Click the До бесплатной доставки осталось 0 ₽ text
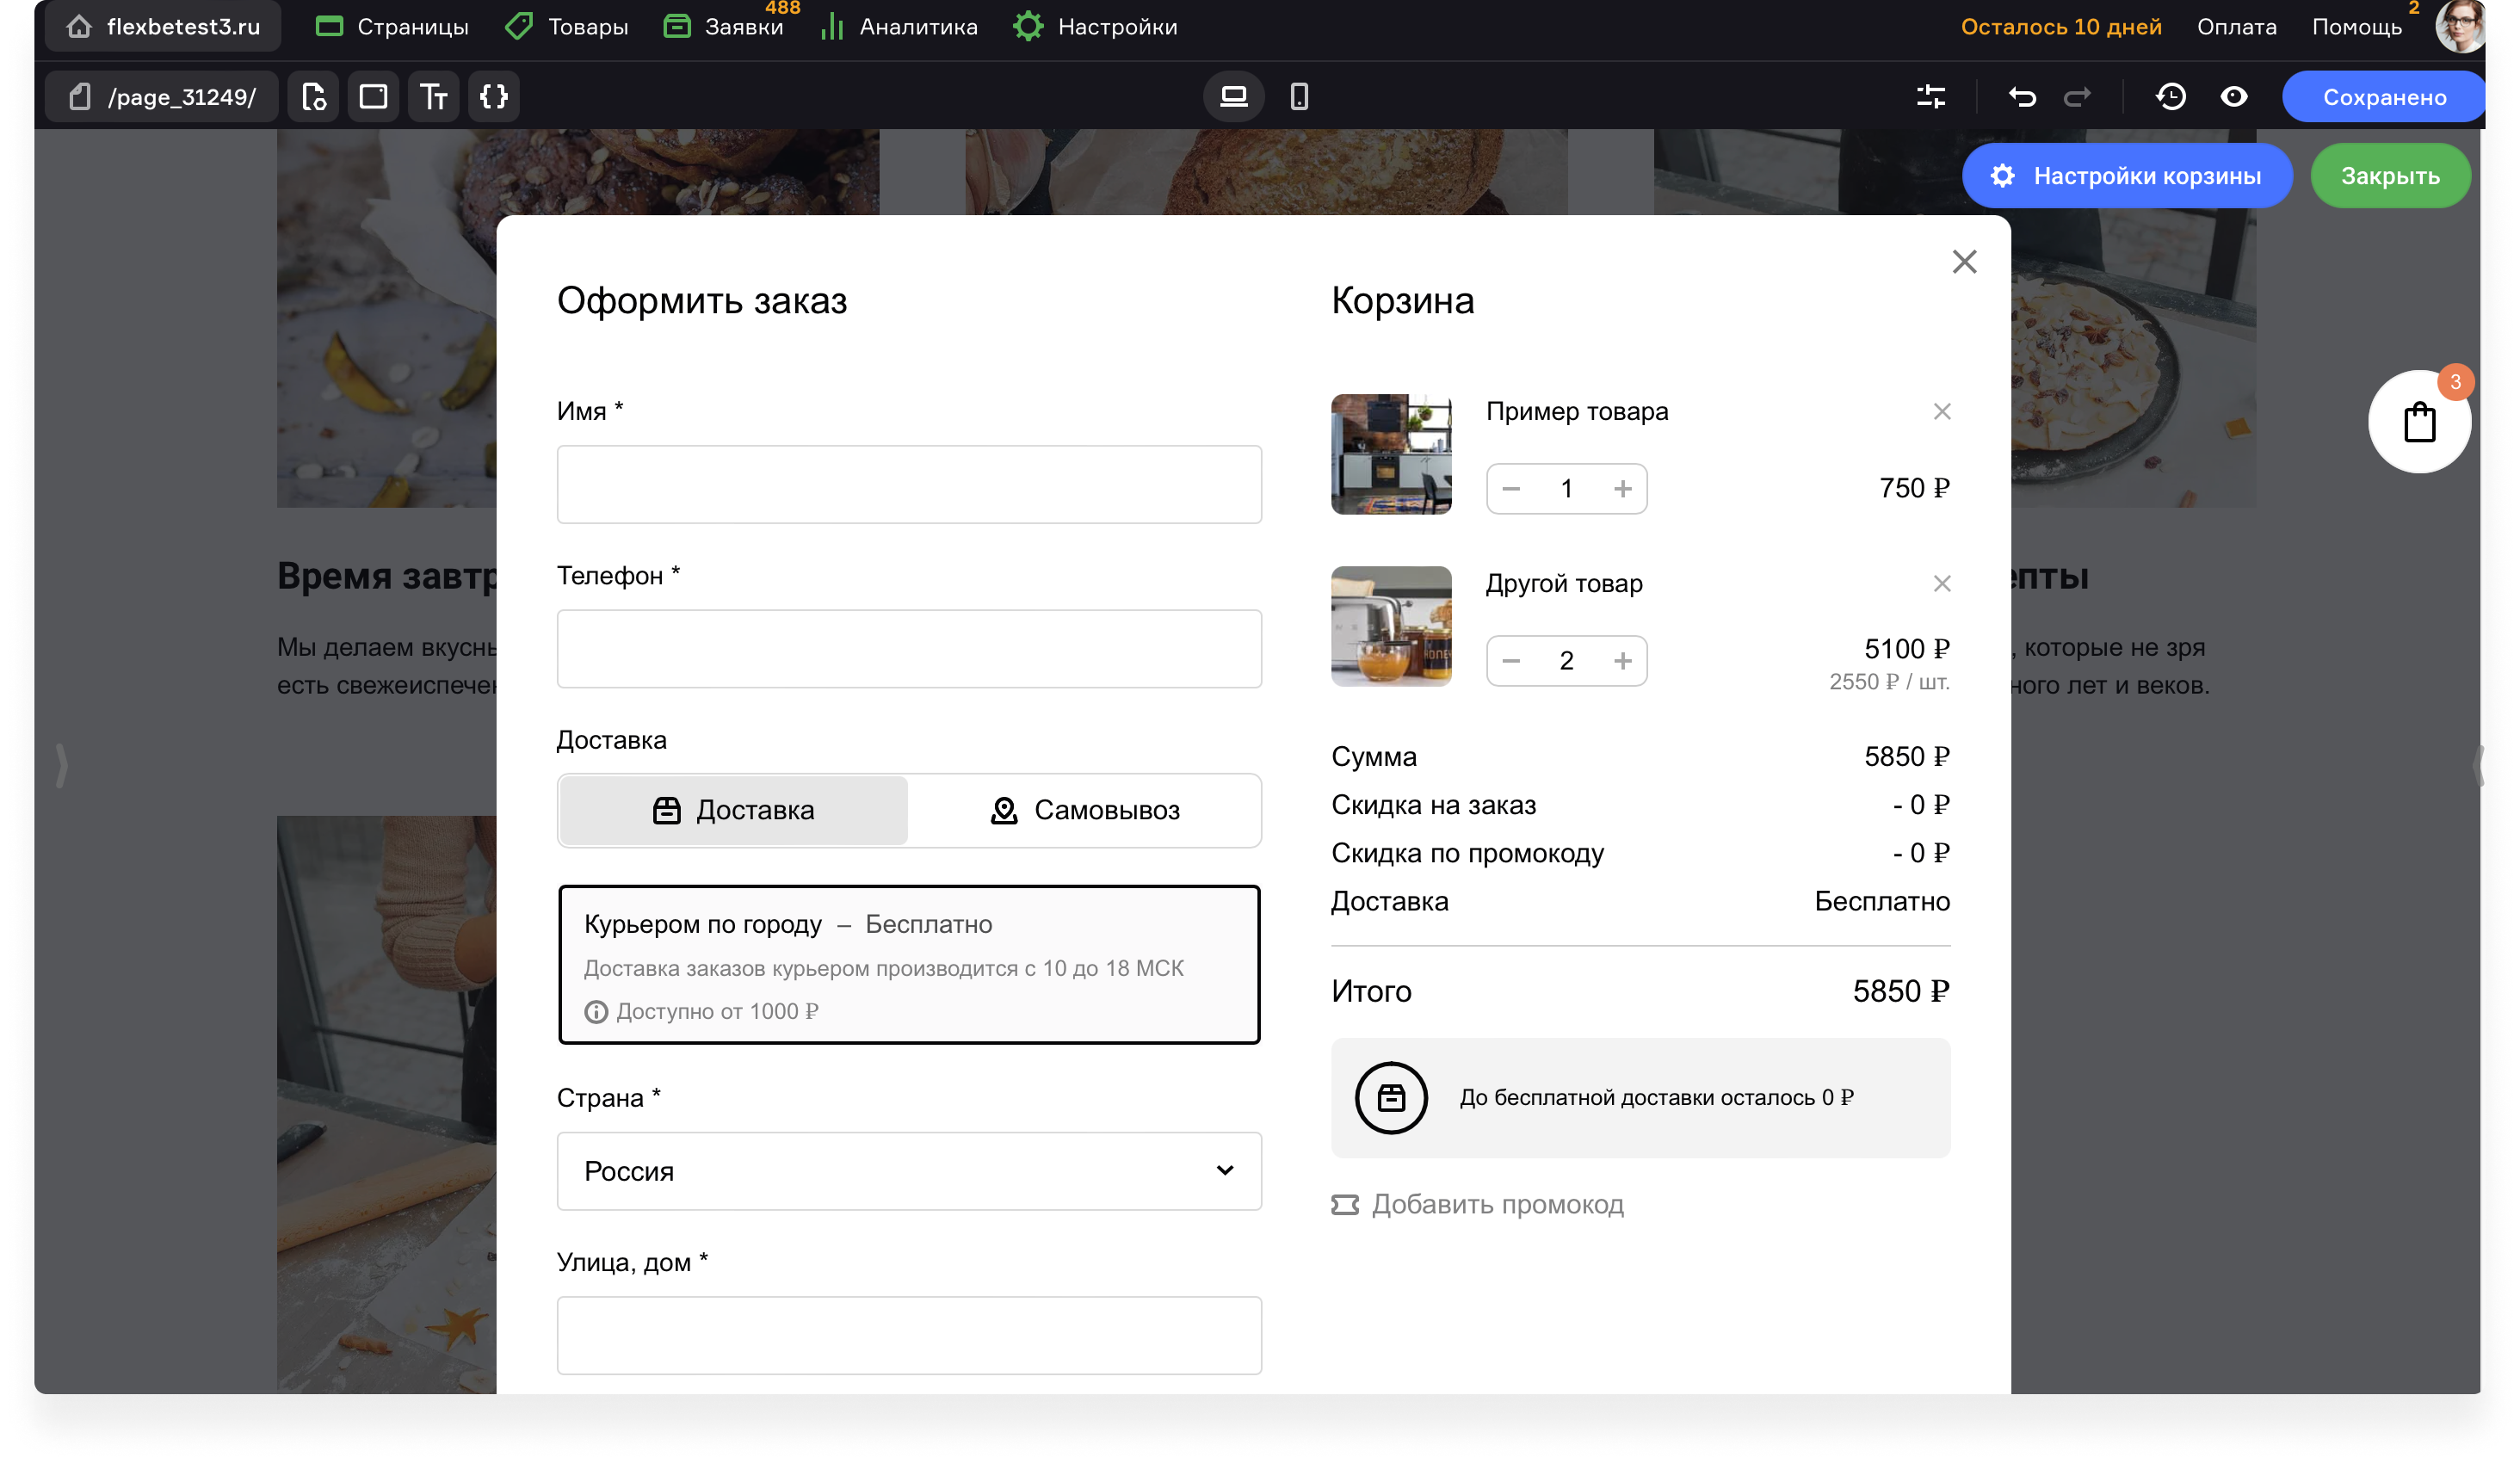The width and height of the screenshot is (2520, 1463). [1656, 1098]
